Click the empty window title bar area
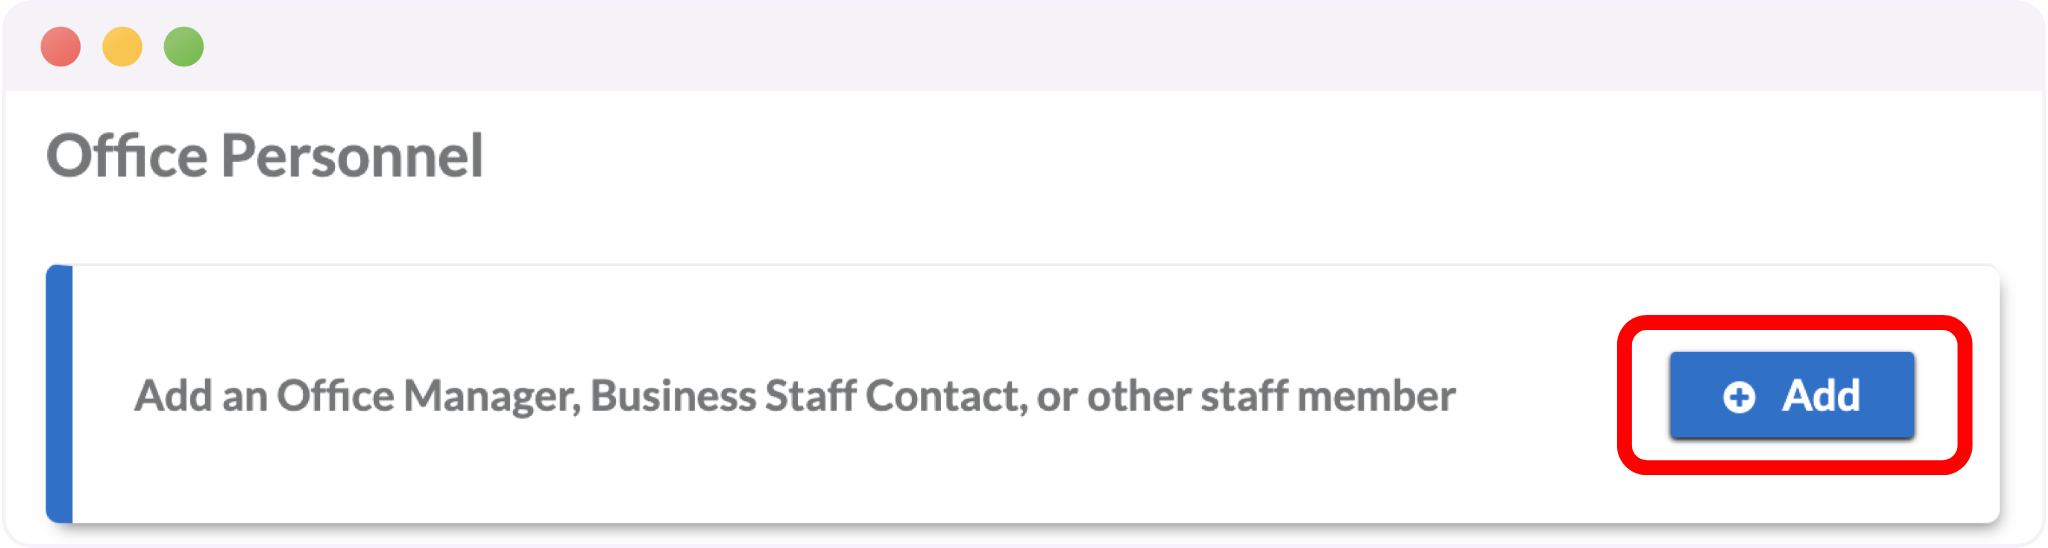The height and width of the screenshot is (548, 2048). pos(1100,47)
